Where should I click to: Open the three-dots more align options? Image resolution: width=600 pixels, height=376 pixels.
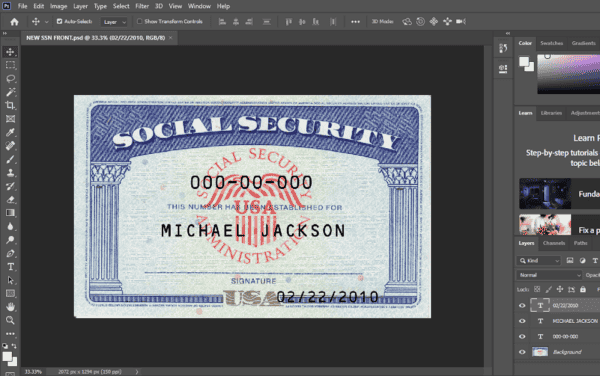pos(355,22)
